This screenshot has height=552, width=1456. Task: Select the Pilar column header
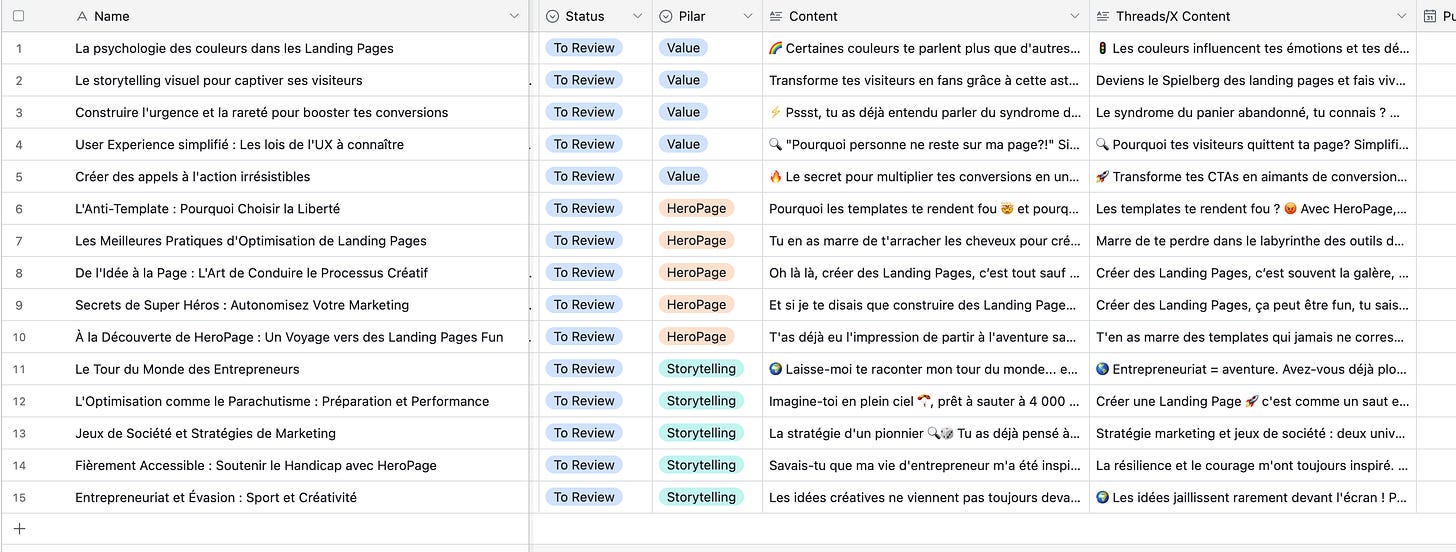click(707, 16)
